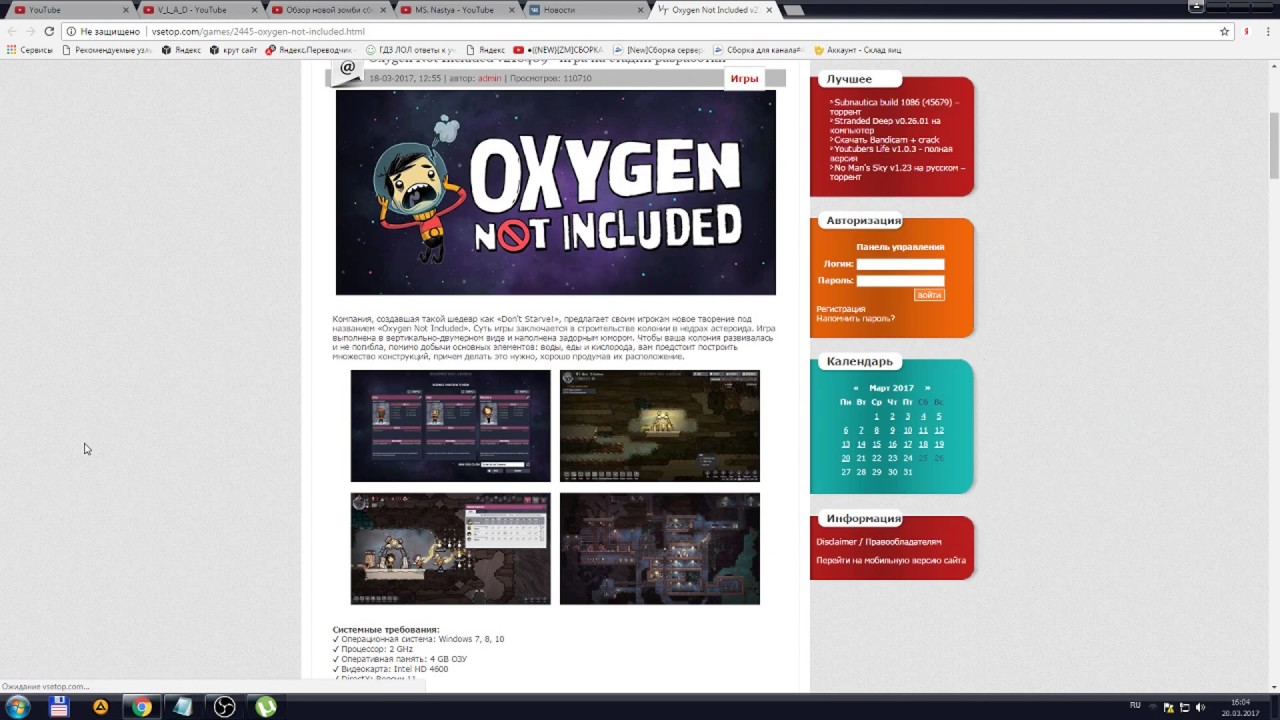Select March 15 in the calendar
This screenshot has height=720, width=1280.
[x=876, y=444]
